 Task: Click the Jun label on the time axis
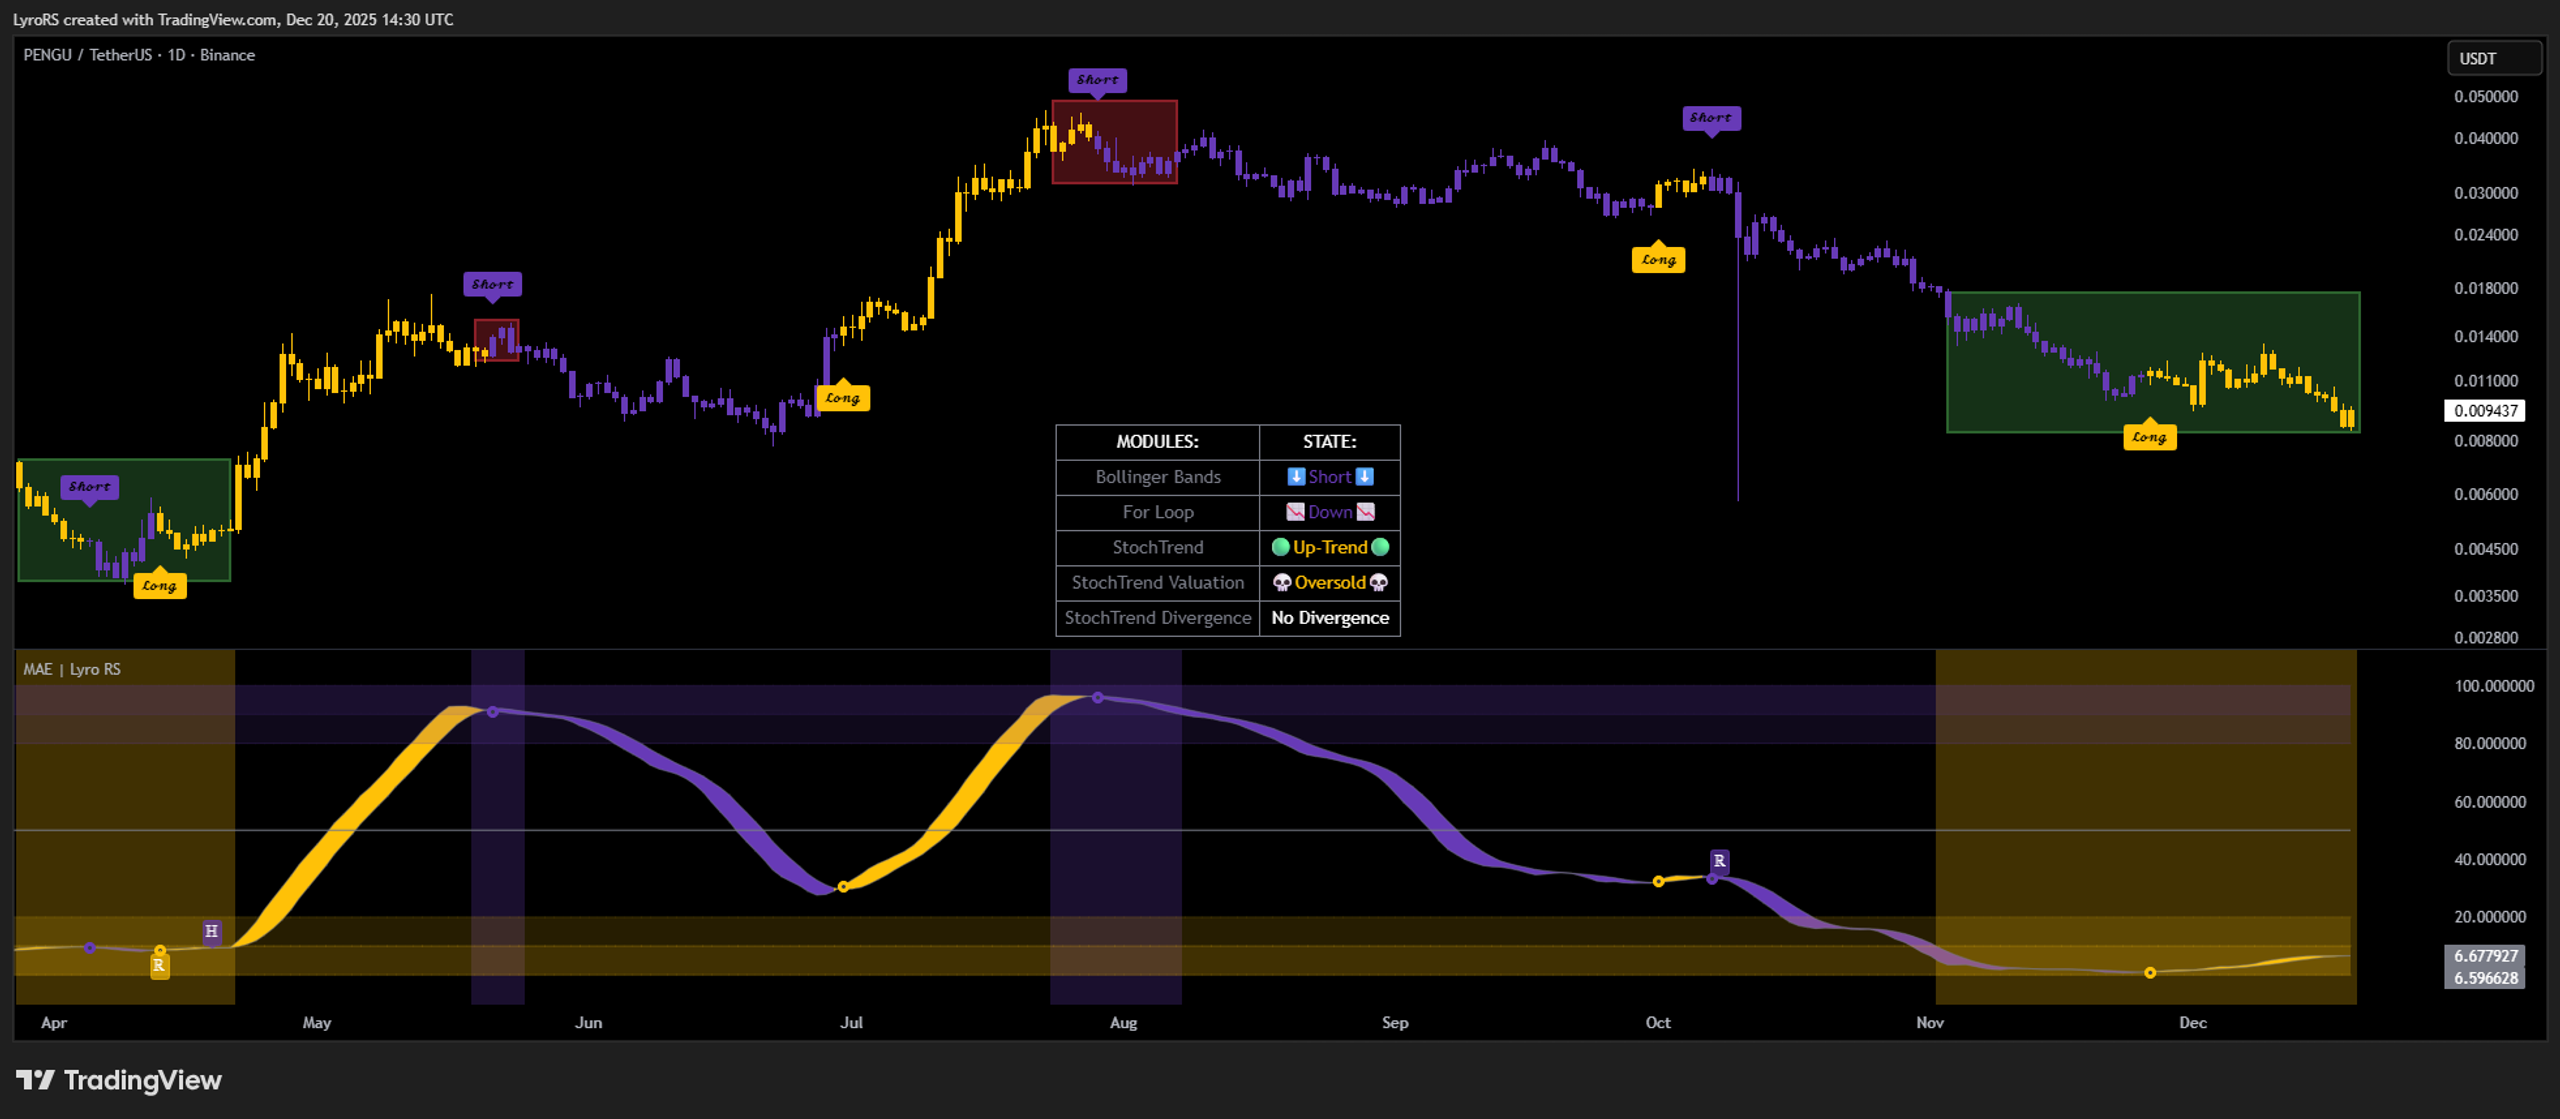coord(588,1022)
